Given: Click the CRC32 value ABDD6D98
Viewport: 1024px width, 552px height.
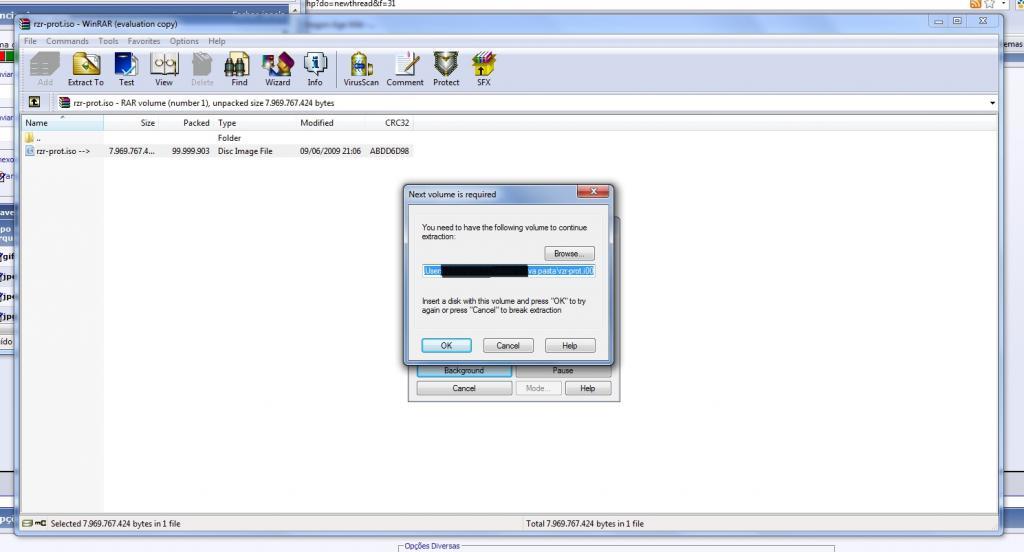Looking at the screenshot, I should tap(389, 151).
